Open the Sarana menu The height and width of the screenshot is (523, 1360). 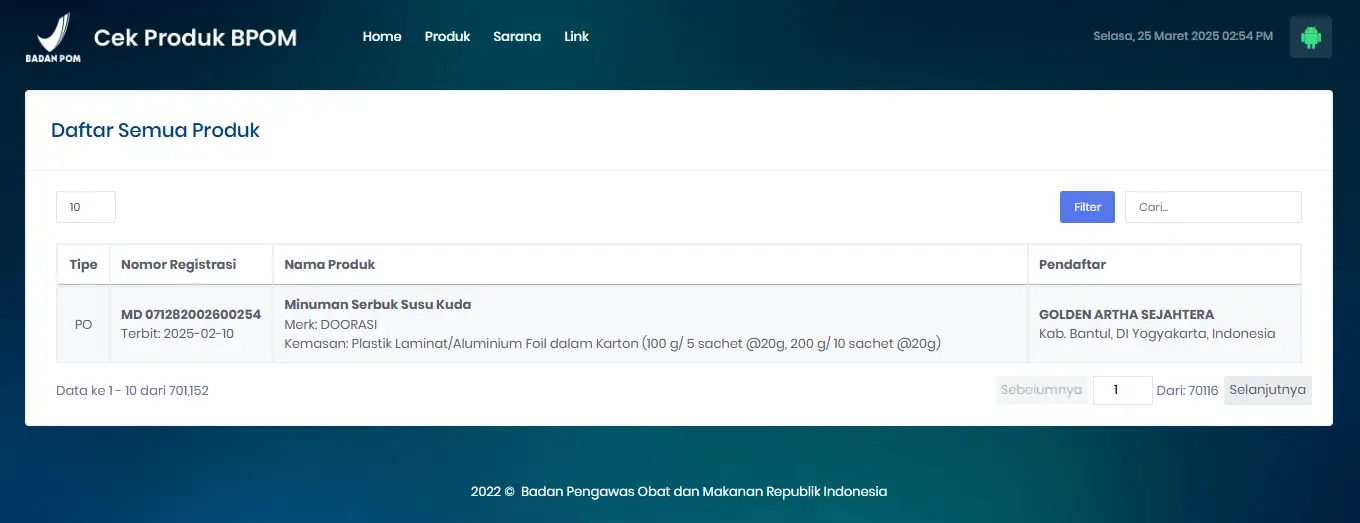pos(517,37)
